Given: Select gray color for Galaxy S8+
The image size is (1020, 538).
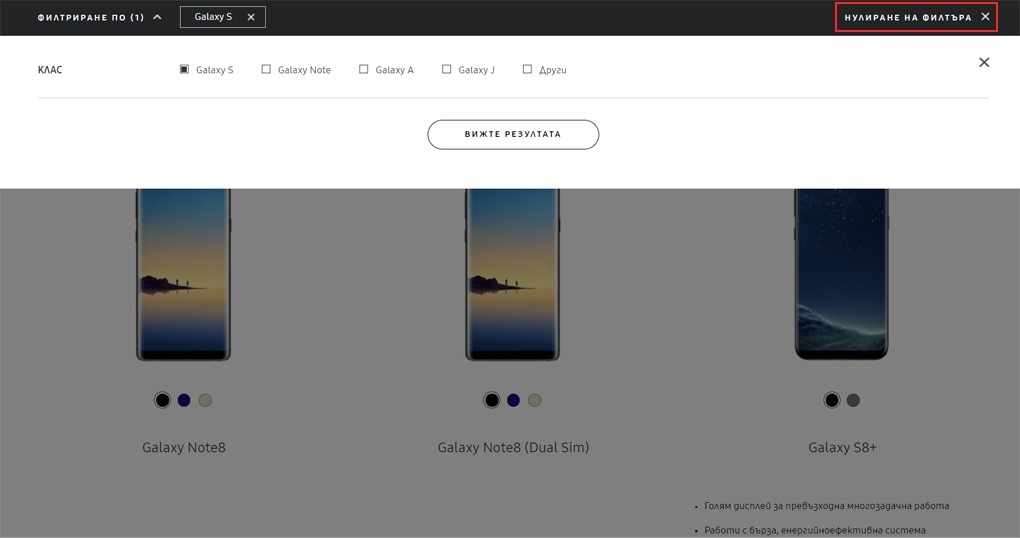Looking at the screenshot, I should tap(853, 400).
